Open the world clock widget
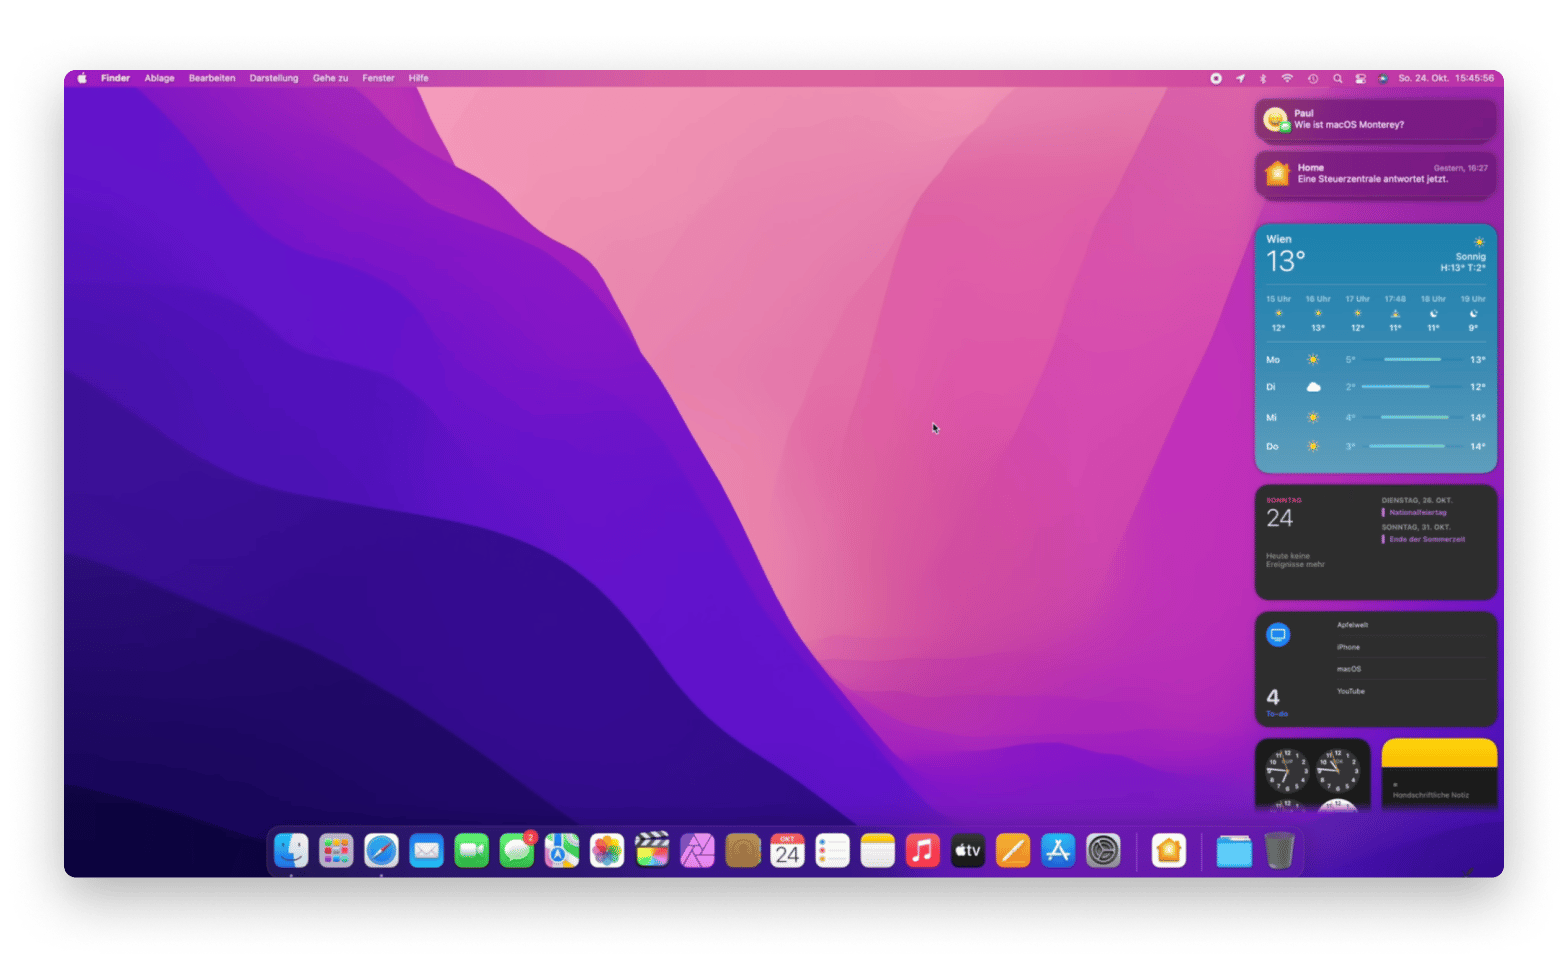The height and width of the screenshot is (970, 1560). (x=1312, y=776)
